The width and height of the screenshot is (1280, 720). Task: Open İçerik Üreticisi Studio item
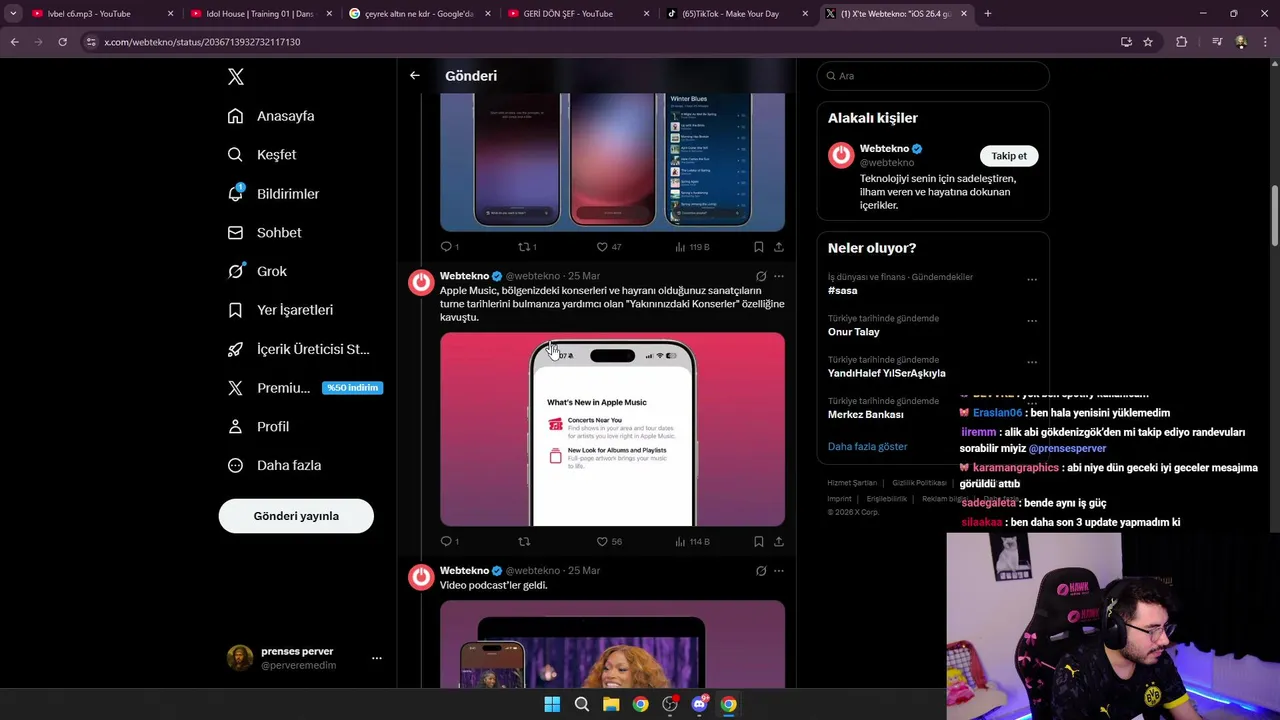coord(298,349)
